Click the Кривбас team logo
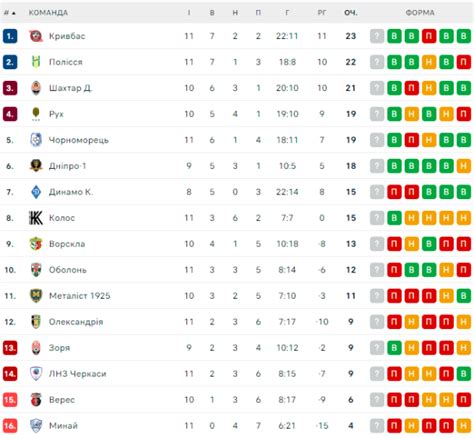Viewport: 474px width, 438px height. [x=36, y=36]
